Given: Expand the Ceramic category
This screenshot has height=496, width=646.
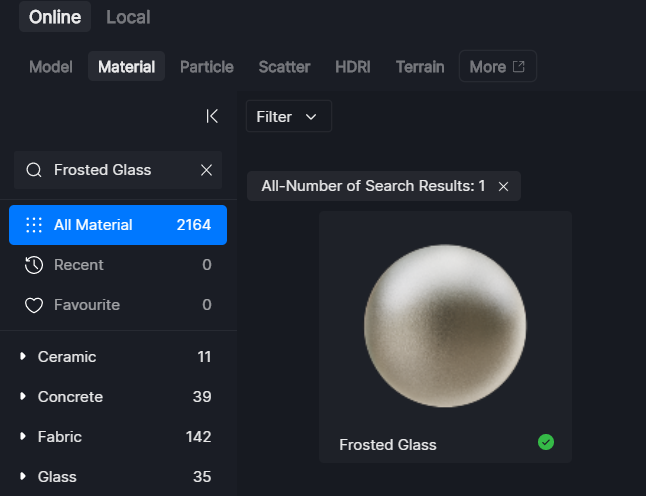Looking at the screenshot, I should pyautogui.click(x=23, y=357).
